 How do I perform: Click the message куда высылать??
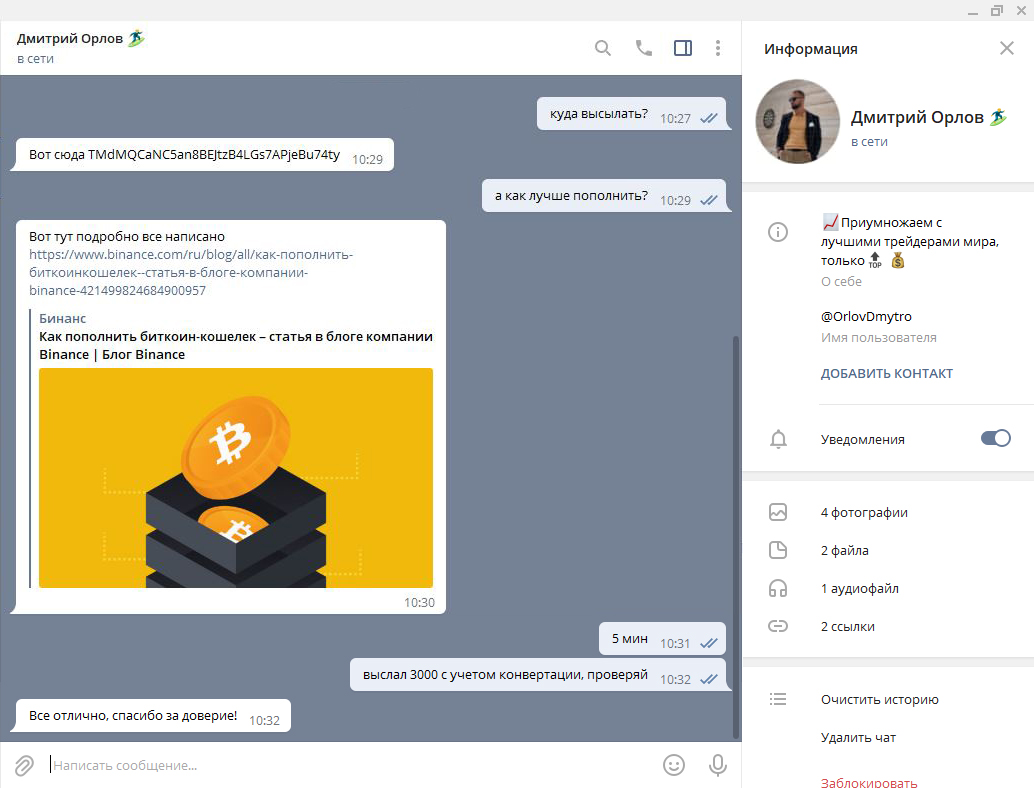pyautogui.click(x=631, y=114)
